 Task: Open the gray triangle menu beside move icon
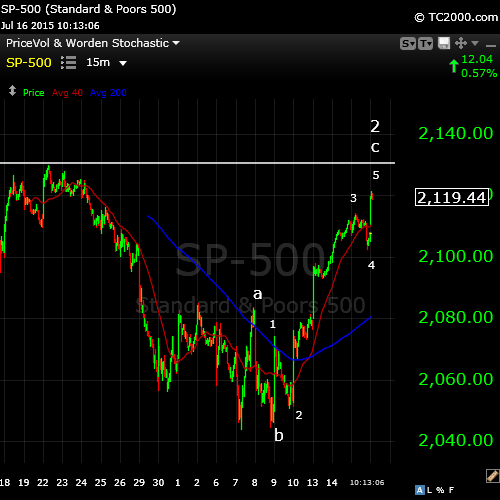(x=475, y=43)
